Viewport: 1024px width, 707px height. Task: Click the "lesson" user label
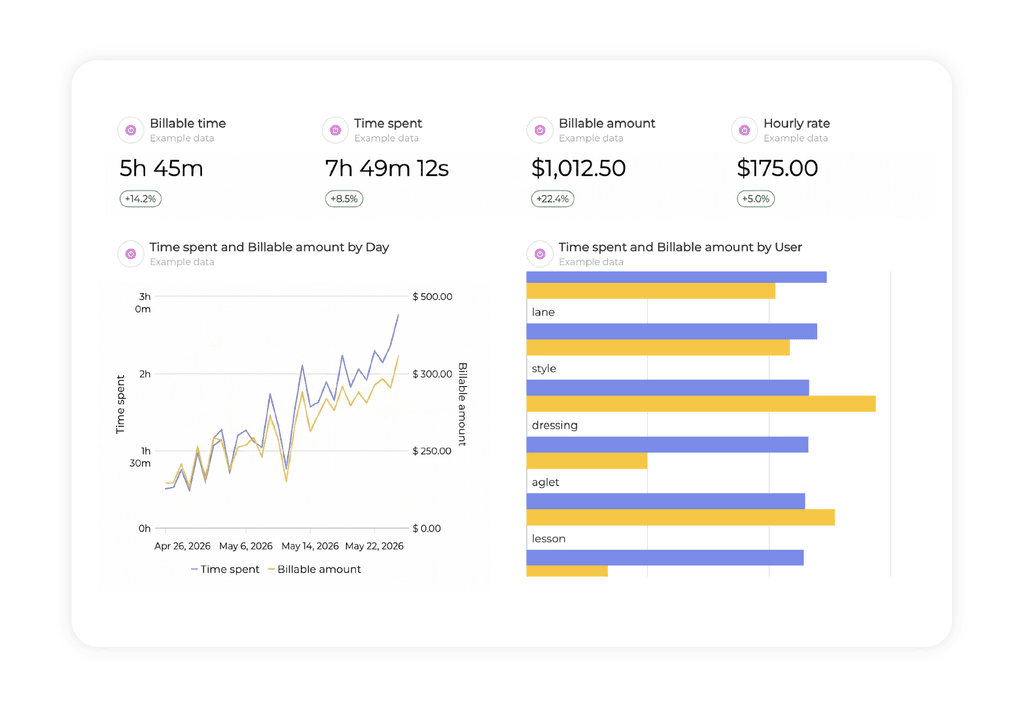coord(549,539)
